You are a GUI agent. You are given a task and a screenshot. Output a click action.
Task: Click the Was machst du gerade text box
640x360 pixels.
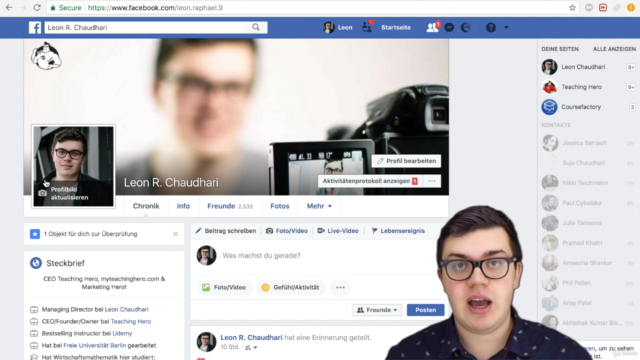pos(261,256)
